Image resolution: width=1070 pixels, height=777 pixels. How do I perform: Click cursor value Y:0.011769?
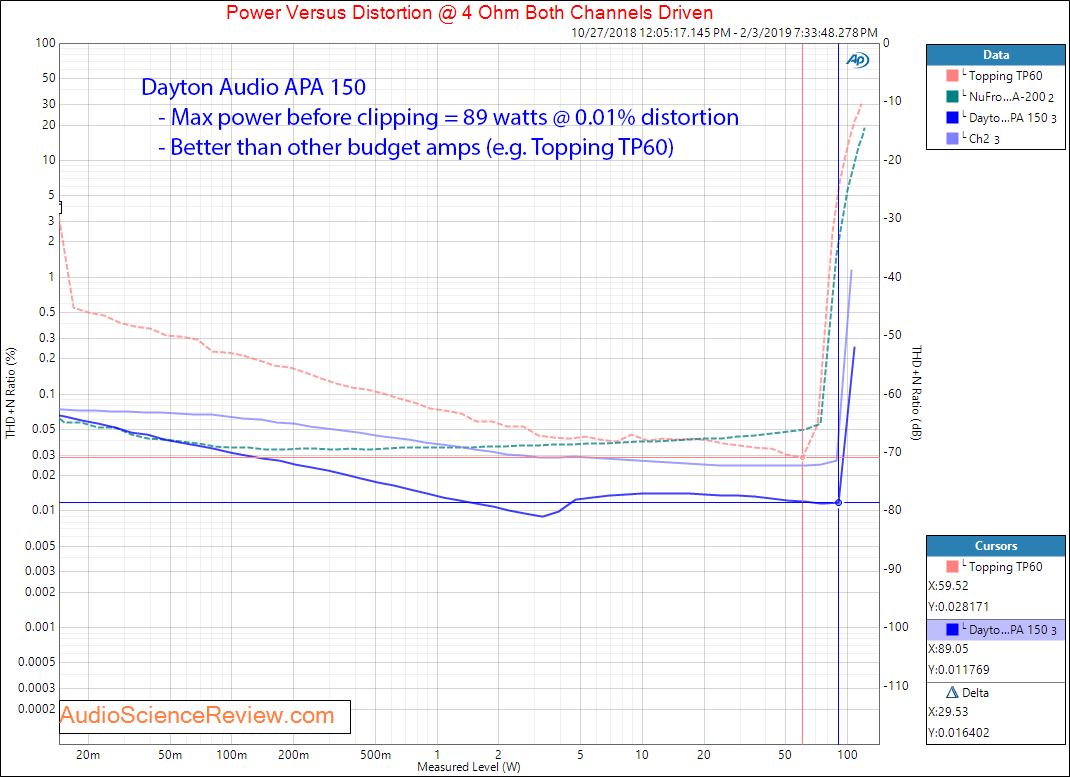959,670
